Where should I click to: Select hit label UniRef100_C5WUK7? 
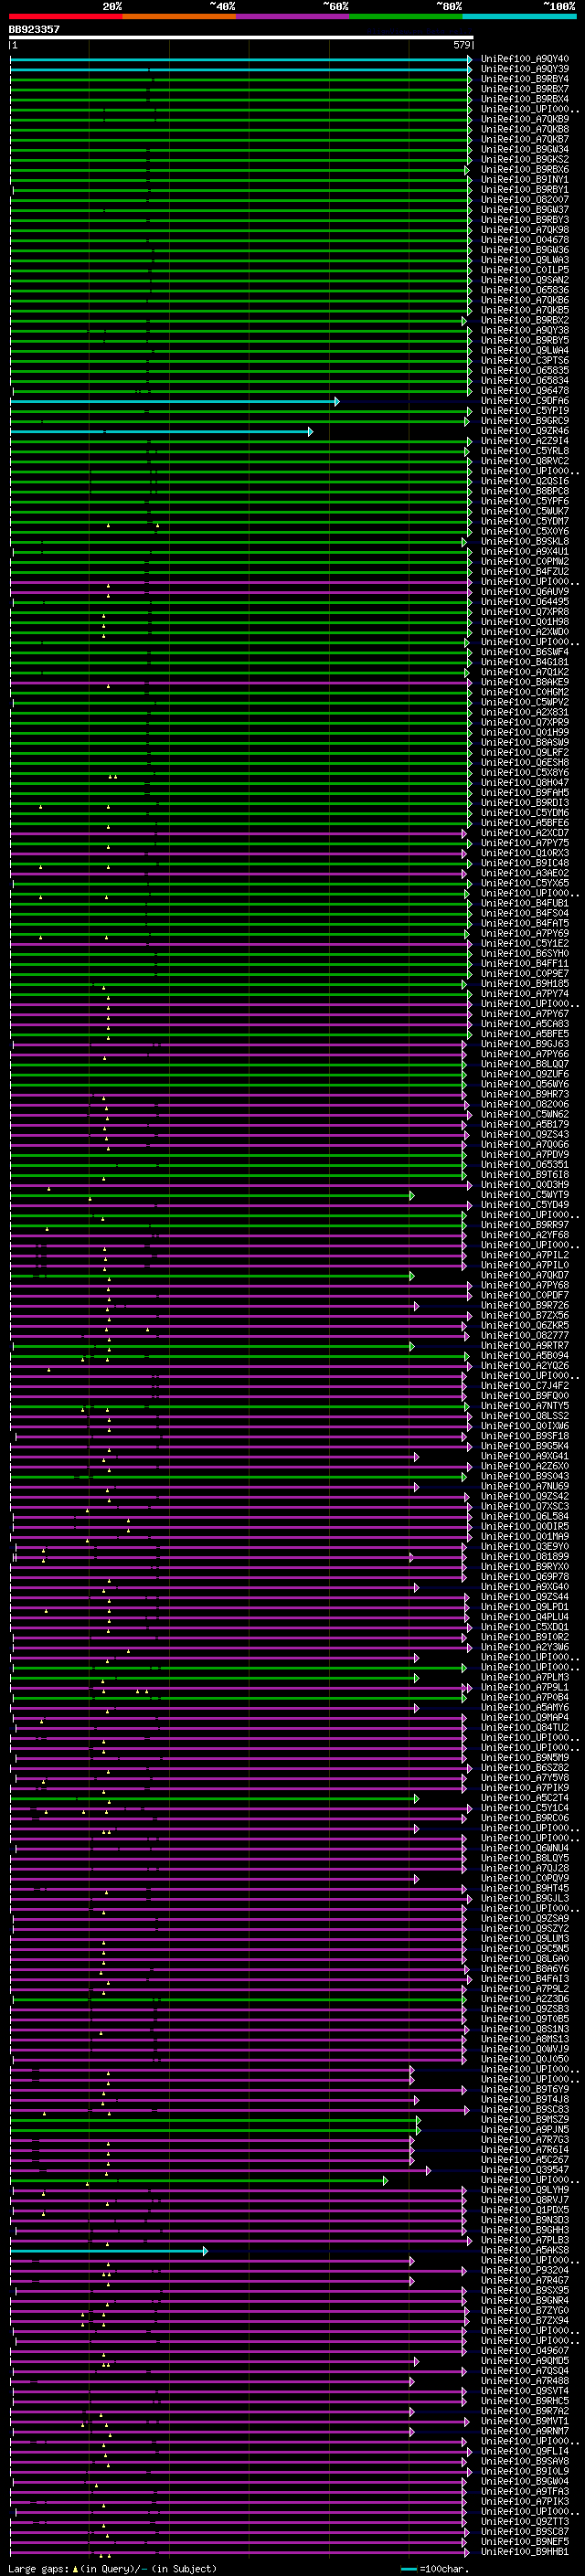point(524,511)
